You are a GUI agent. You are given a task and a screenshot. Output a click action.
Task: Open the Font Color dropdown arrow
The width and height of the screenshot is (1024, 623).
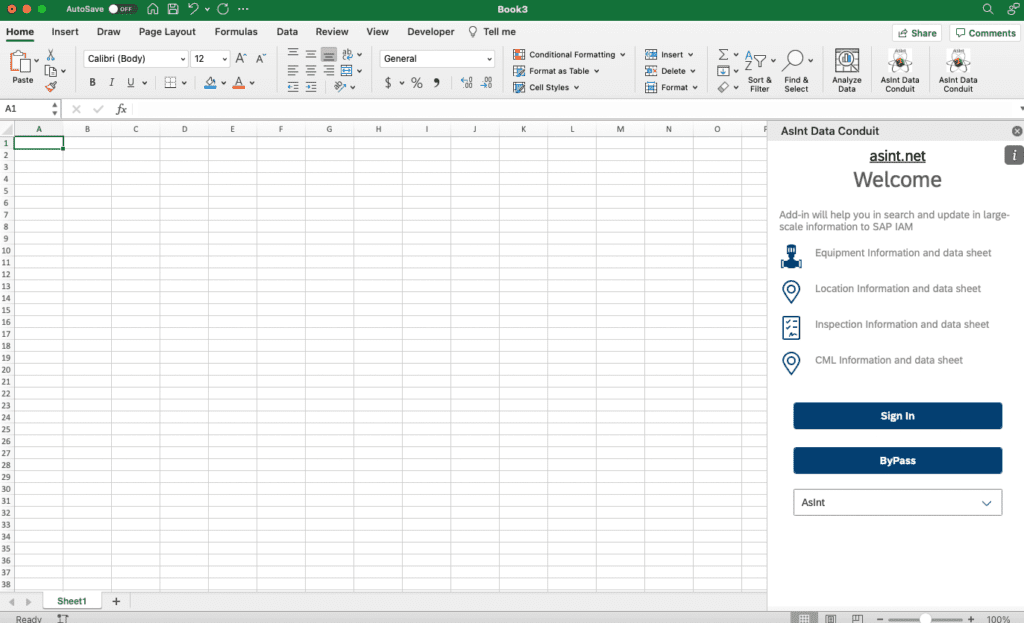252,83
